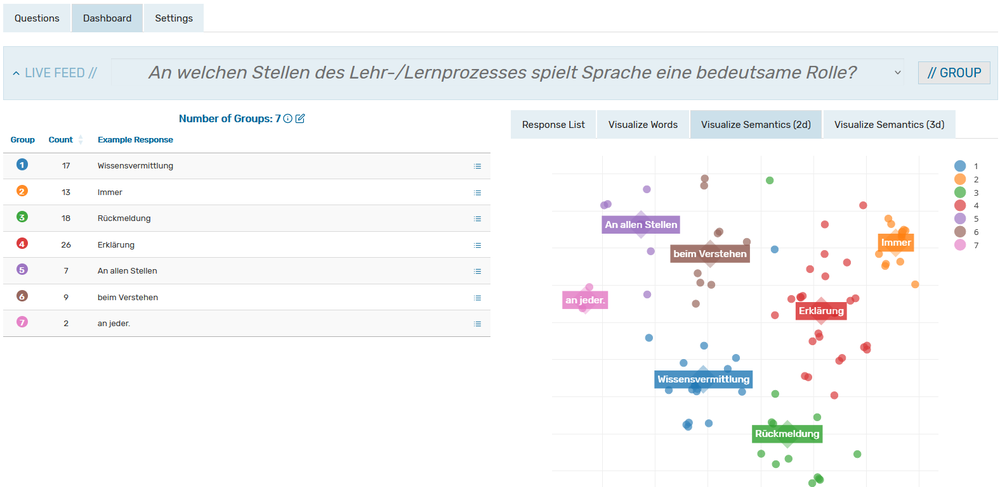The width and height of the screenshot is (1000, 487).
Task: Click list icon for An allen Stellen
Action: click(x=478, y=271)
